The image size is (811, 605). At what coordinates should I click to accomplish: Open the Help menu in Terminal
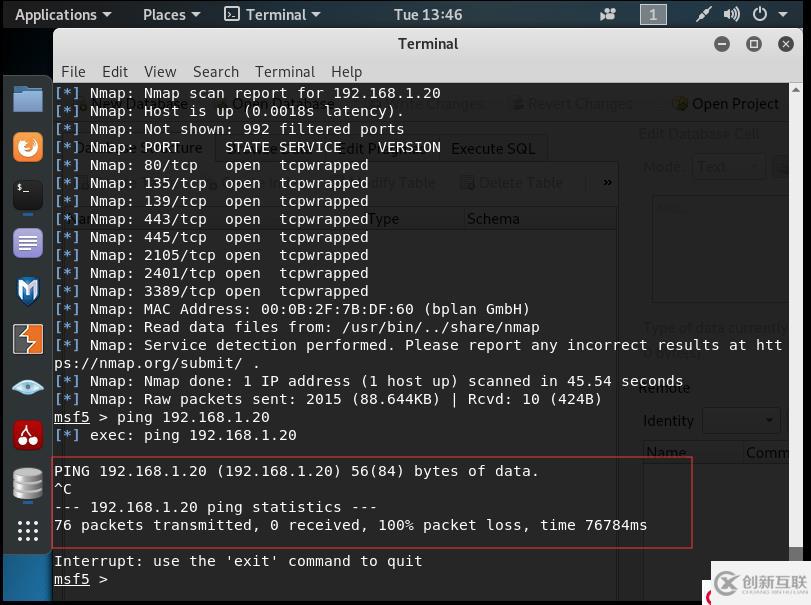347,72
